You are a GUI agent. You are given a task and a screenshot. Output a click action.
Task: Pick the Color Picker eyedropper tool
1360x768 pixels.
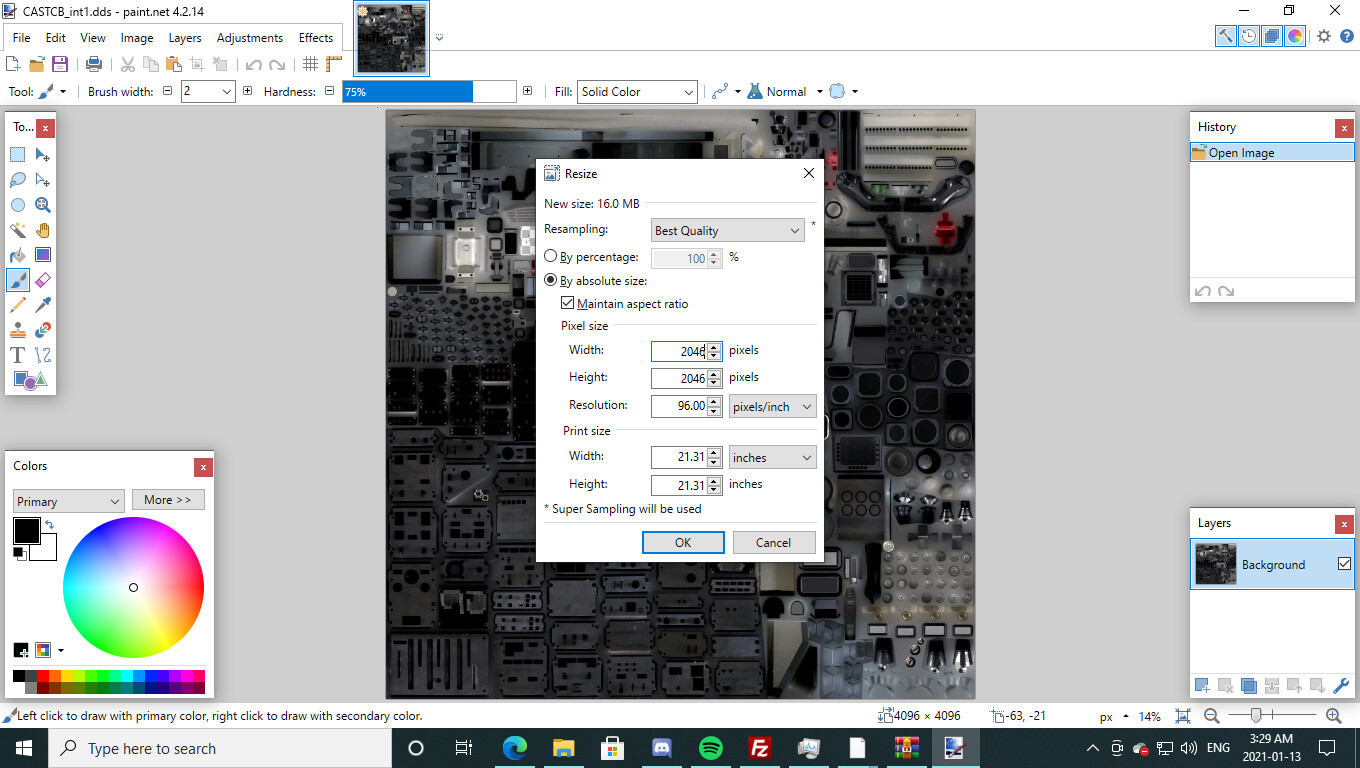point(43,305)
